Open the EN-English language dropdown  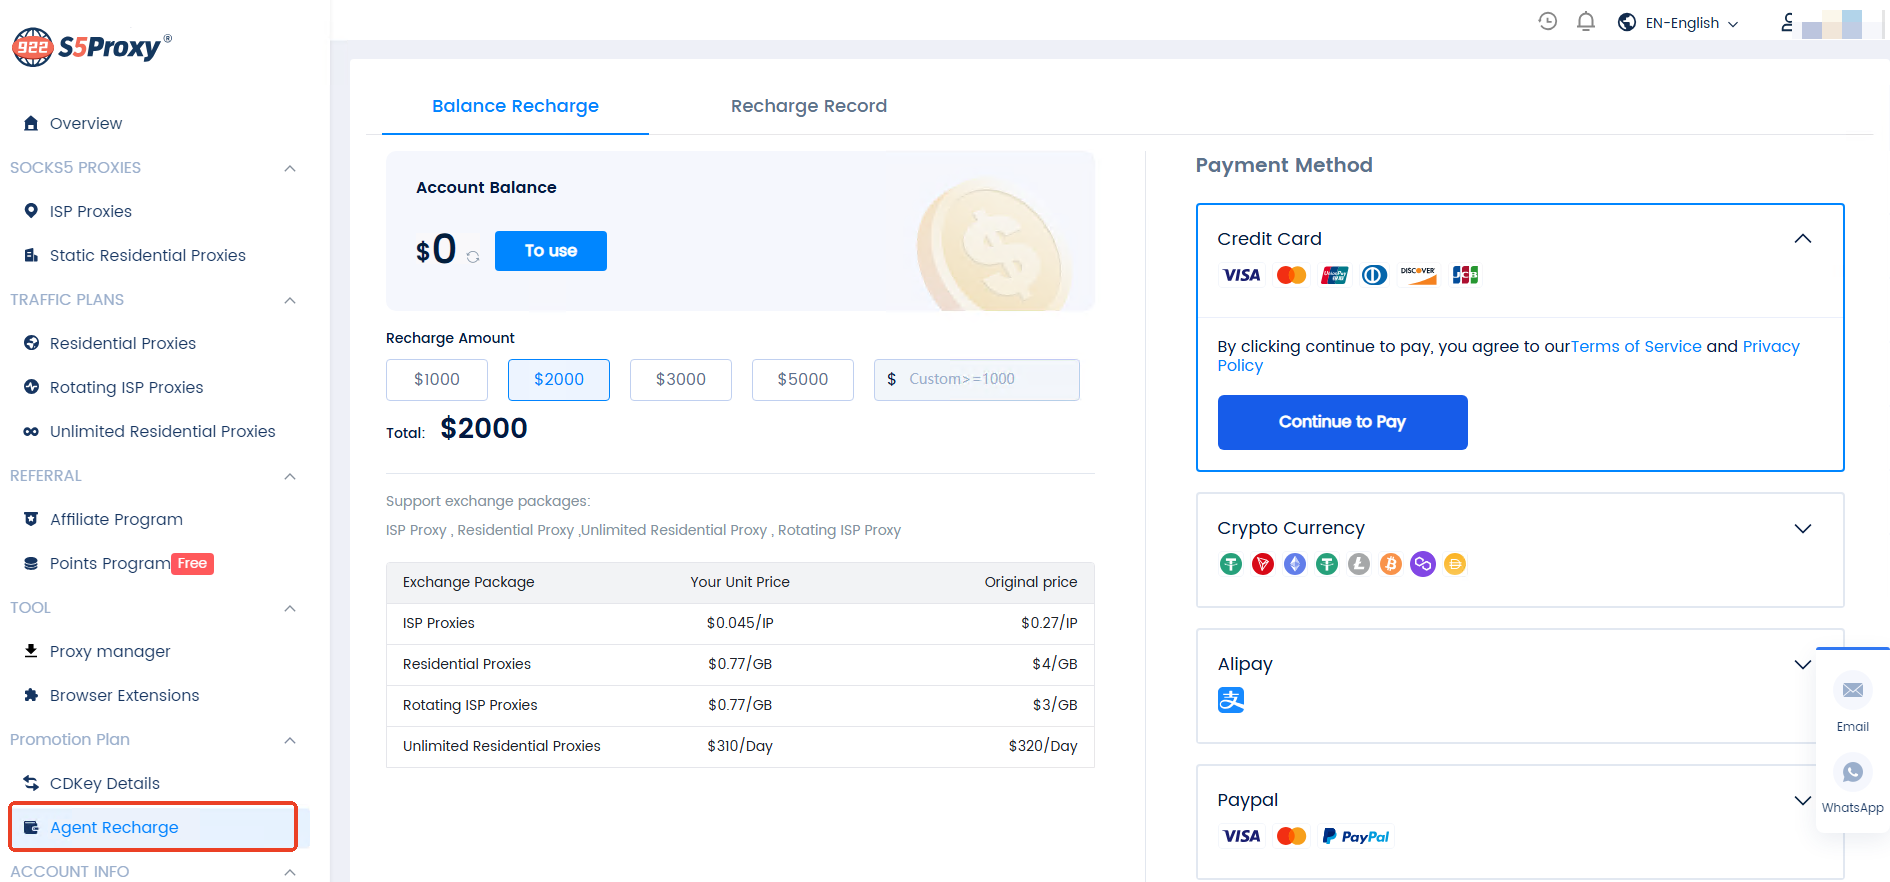click(1680, 23)
